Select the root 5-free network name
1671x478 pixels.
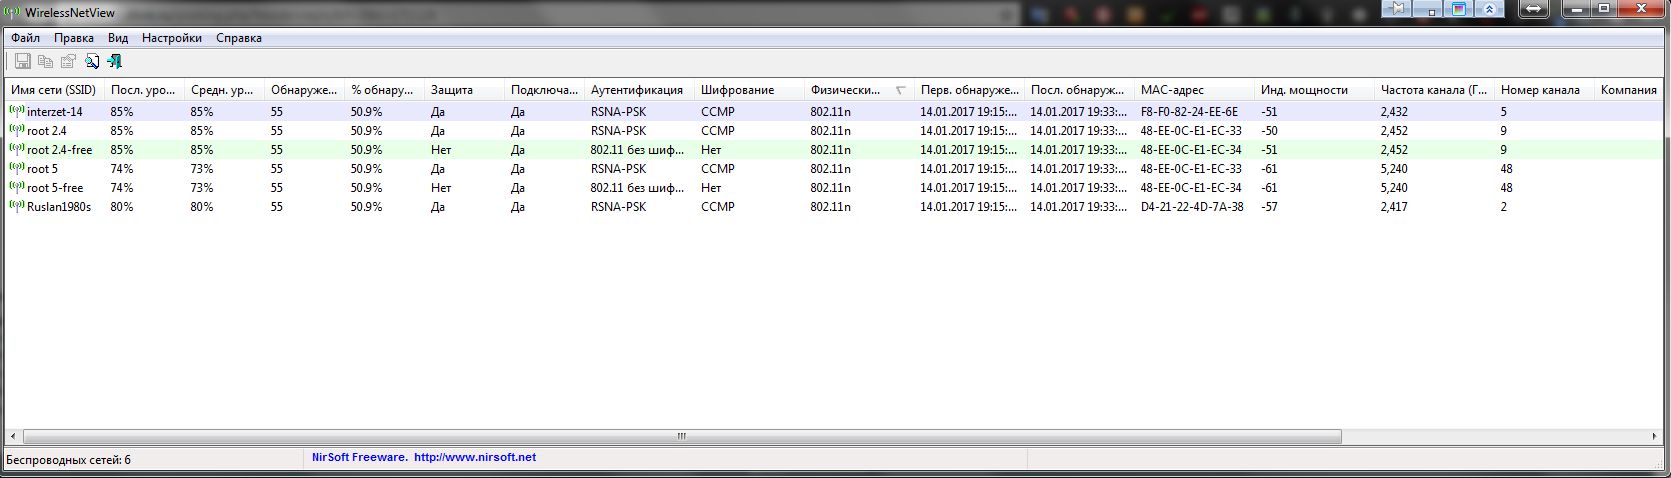click(x=55, y=187)
